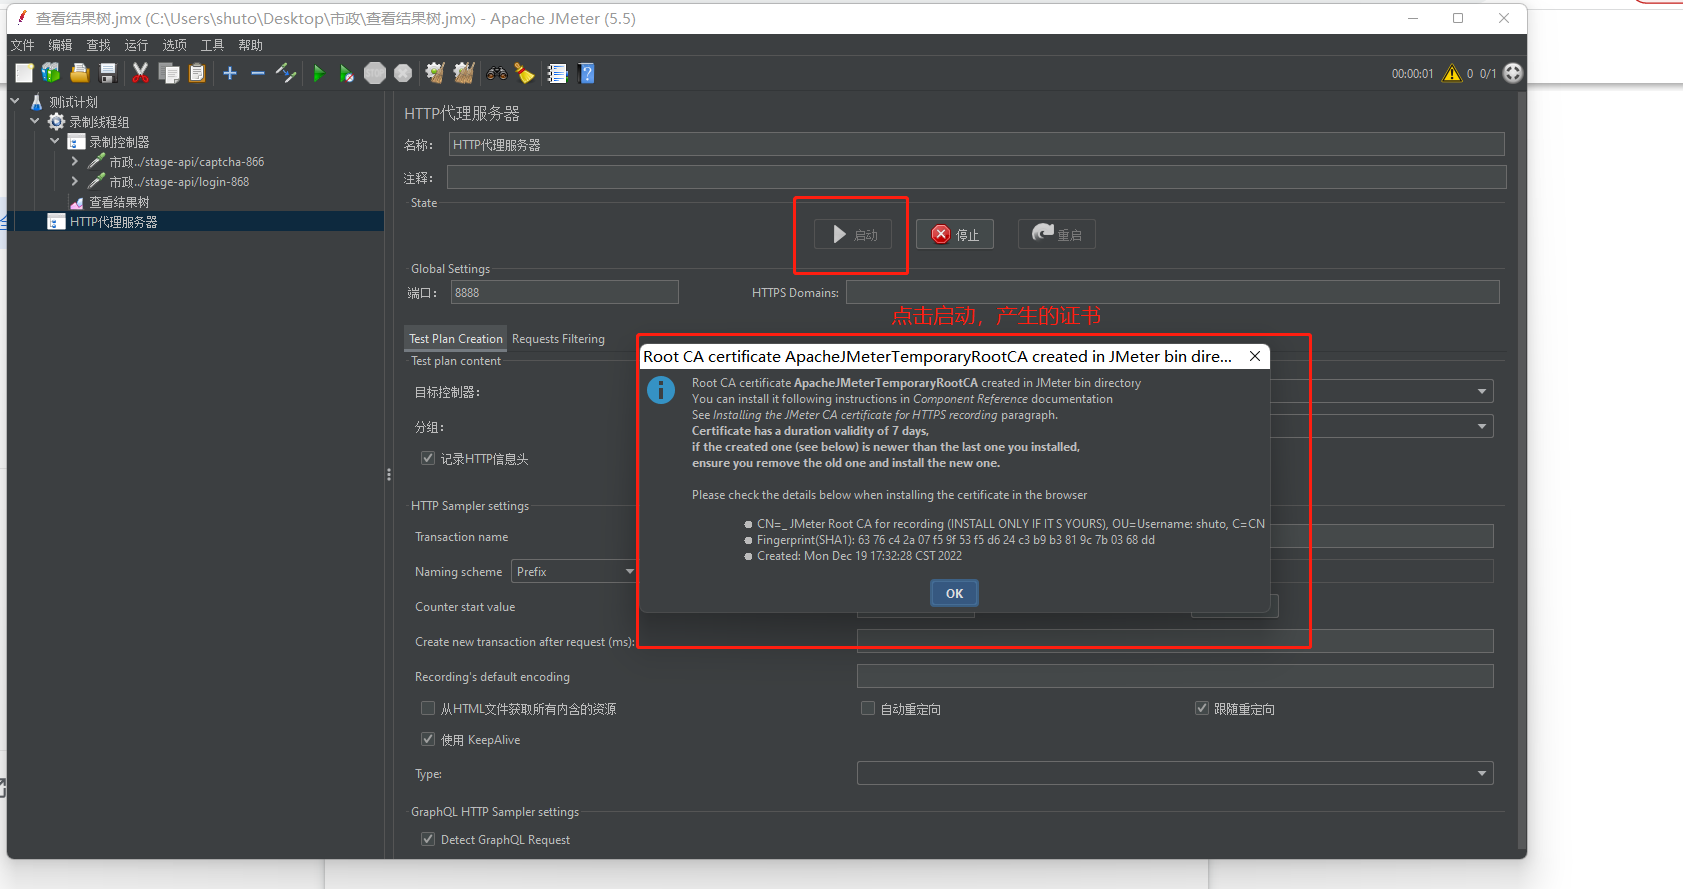Close the Root CA certificate dialog with X
Image resolution: width=1683 pixels, height=889 pixels.
click(x=1254, y=356)
